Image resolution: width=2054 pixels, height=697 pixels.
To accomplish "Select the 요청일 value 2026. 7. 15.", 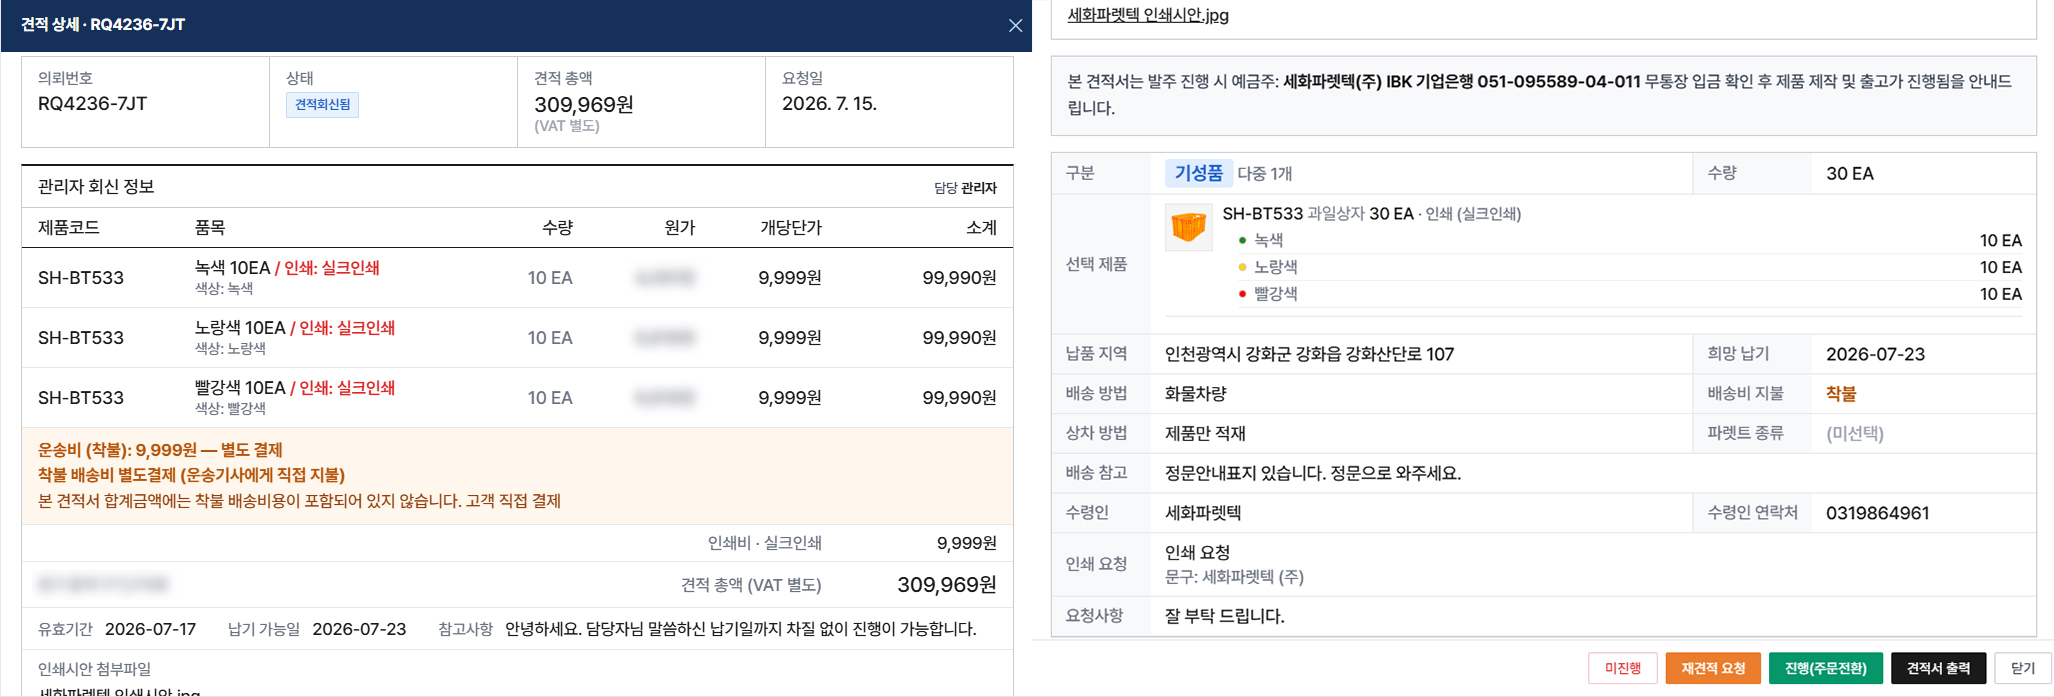I will coord(829,104).
